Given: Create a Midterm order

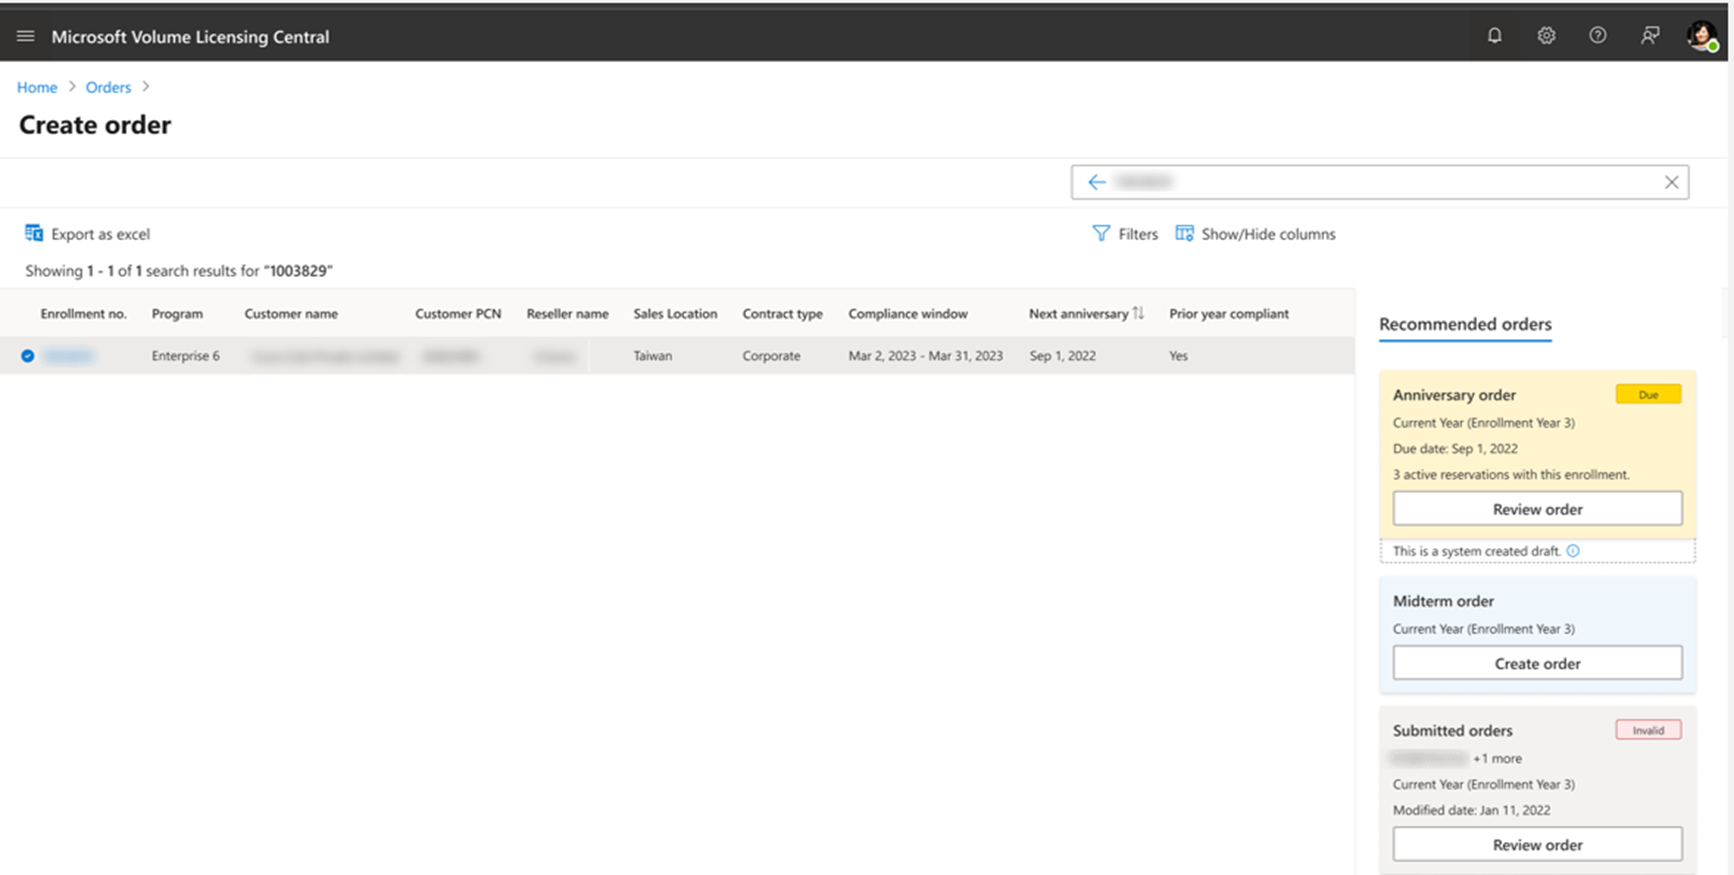Looking at the screenshot, I should point(1537,663).
